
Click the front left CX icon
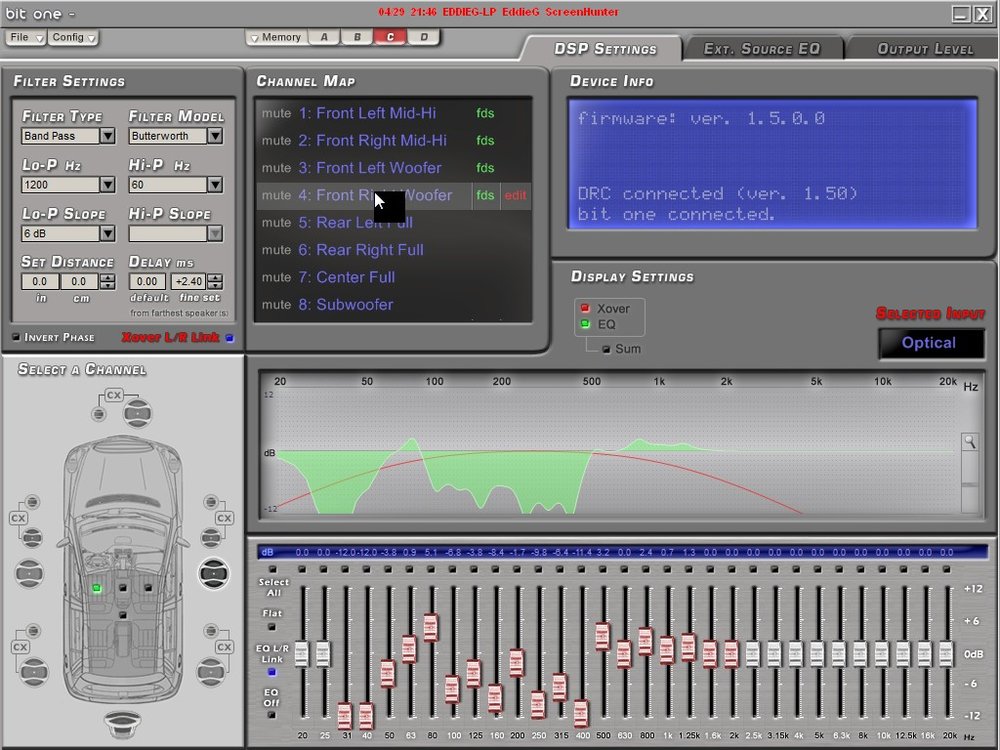(18, 518)
